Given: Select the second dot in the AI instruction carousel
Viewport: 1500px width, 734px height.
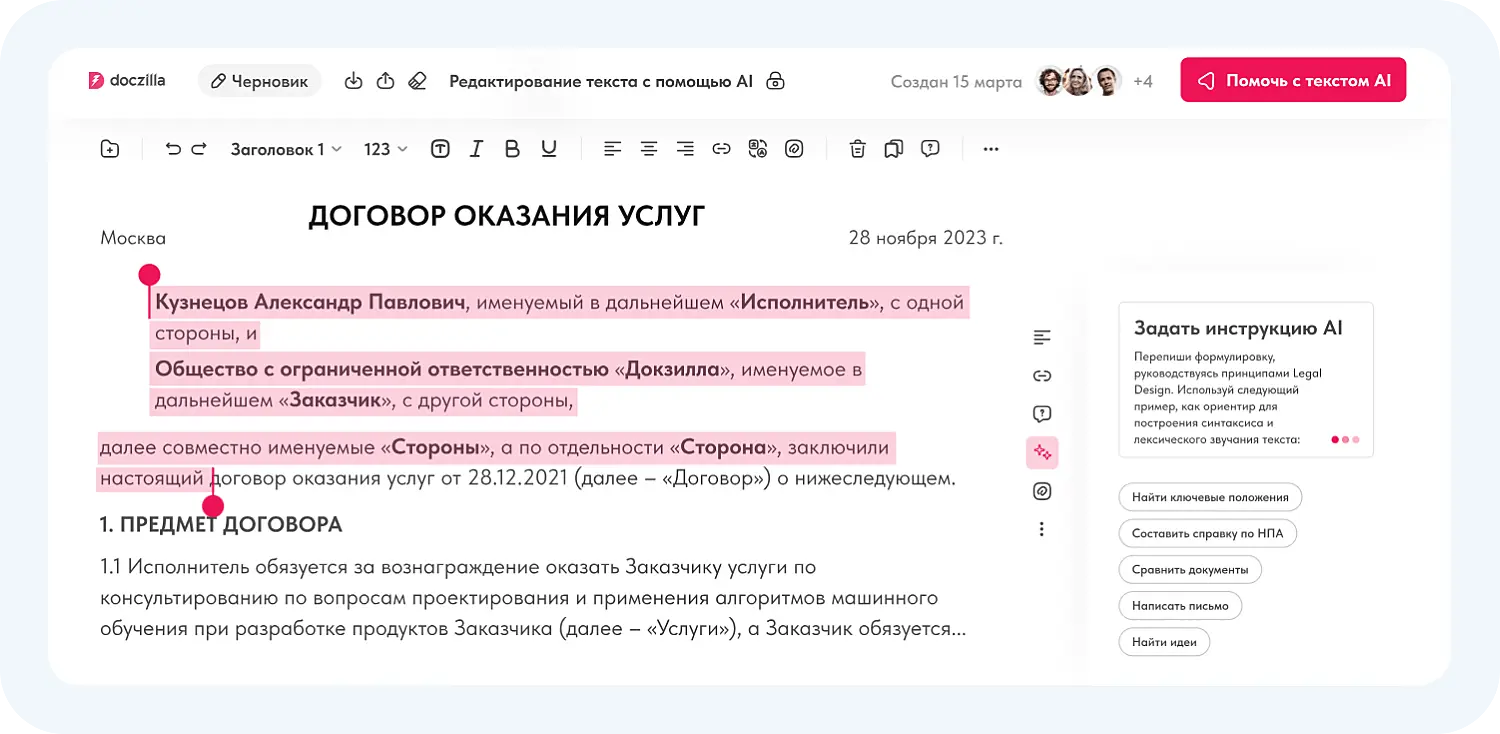Looking at the screenshot, I should click(x=1344, y=438).
